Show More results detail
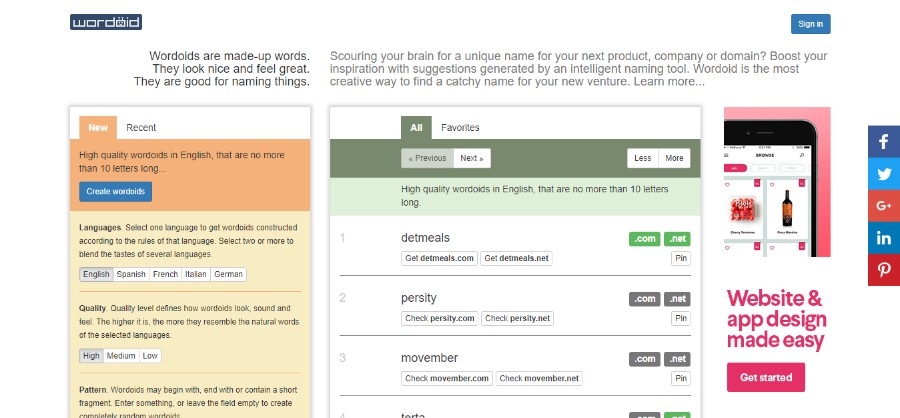The image size is (900, 418). click(x=674, y=158)
